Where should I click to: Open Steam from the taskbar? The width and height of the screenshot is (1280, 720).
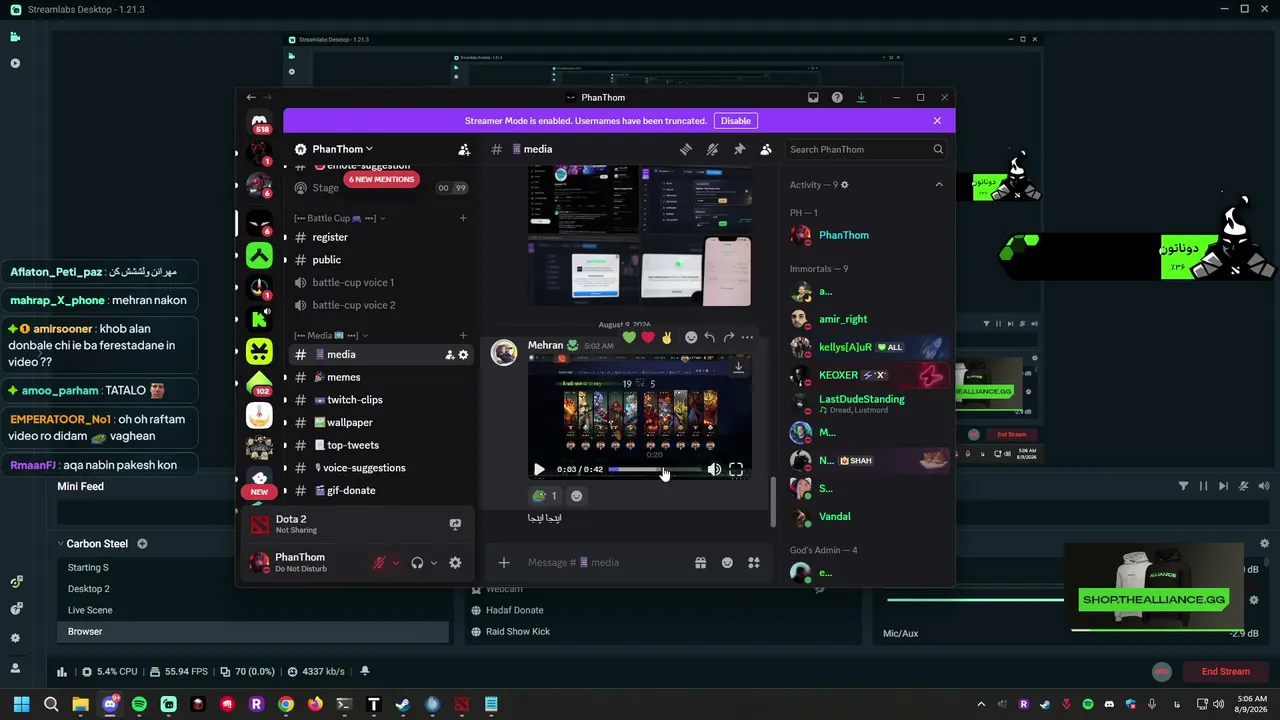pos(403,704)
